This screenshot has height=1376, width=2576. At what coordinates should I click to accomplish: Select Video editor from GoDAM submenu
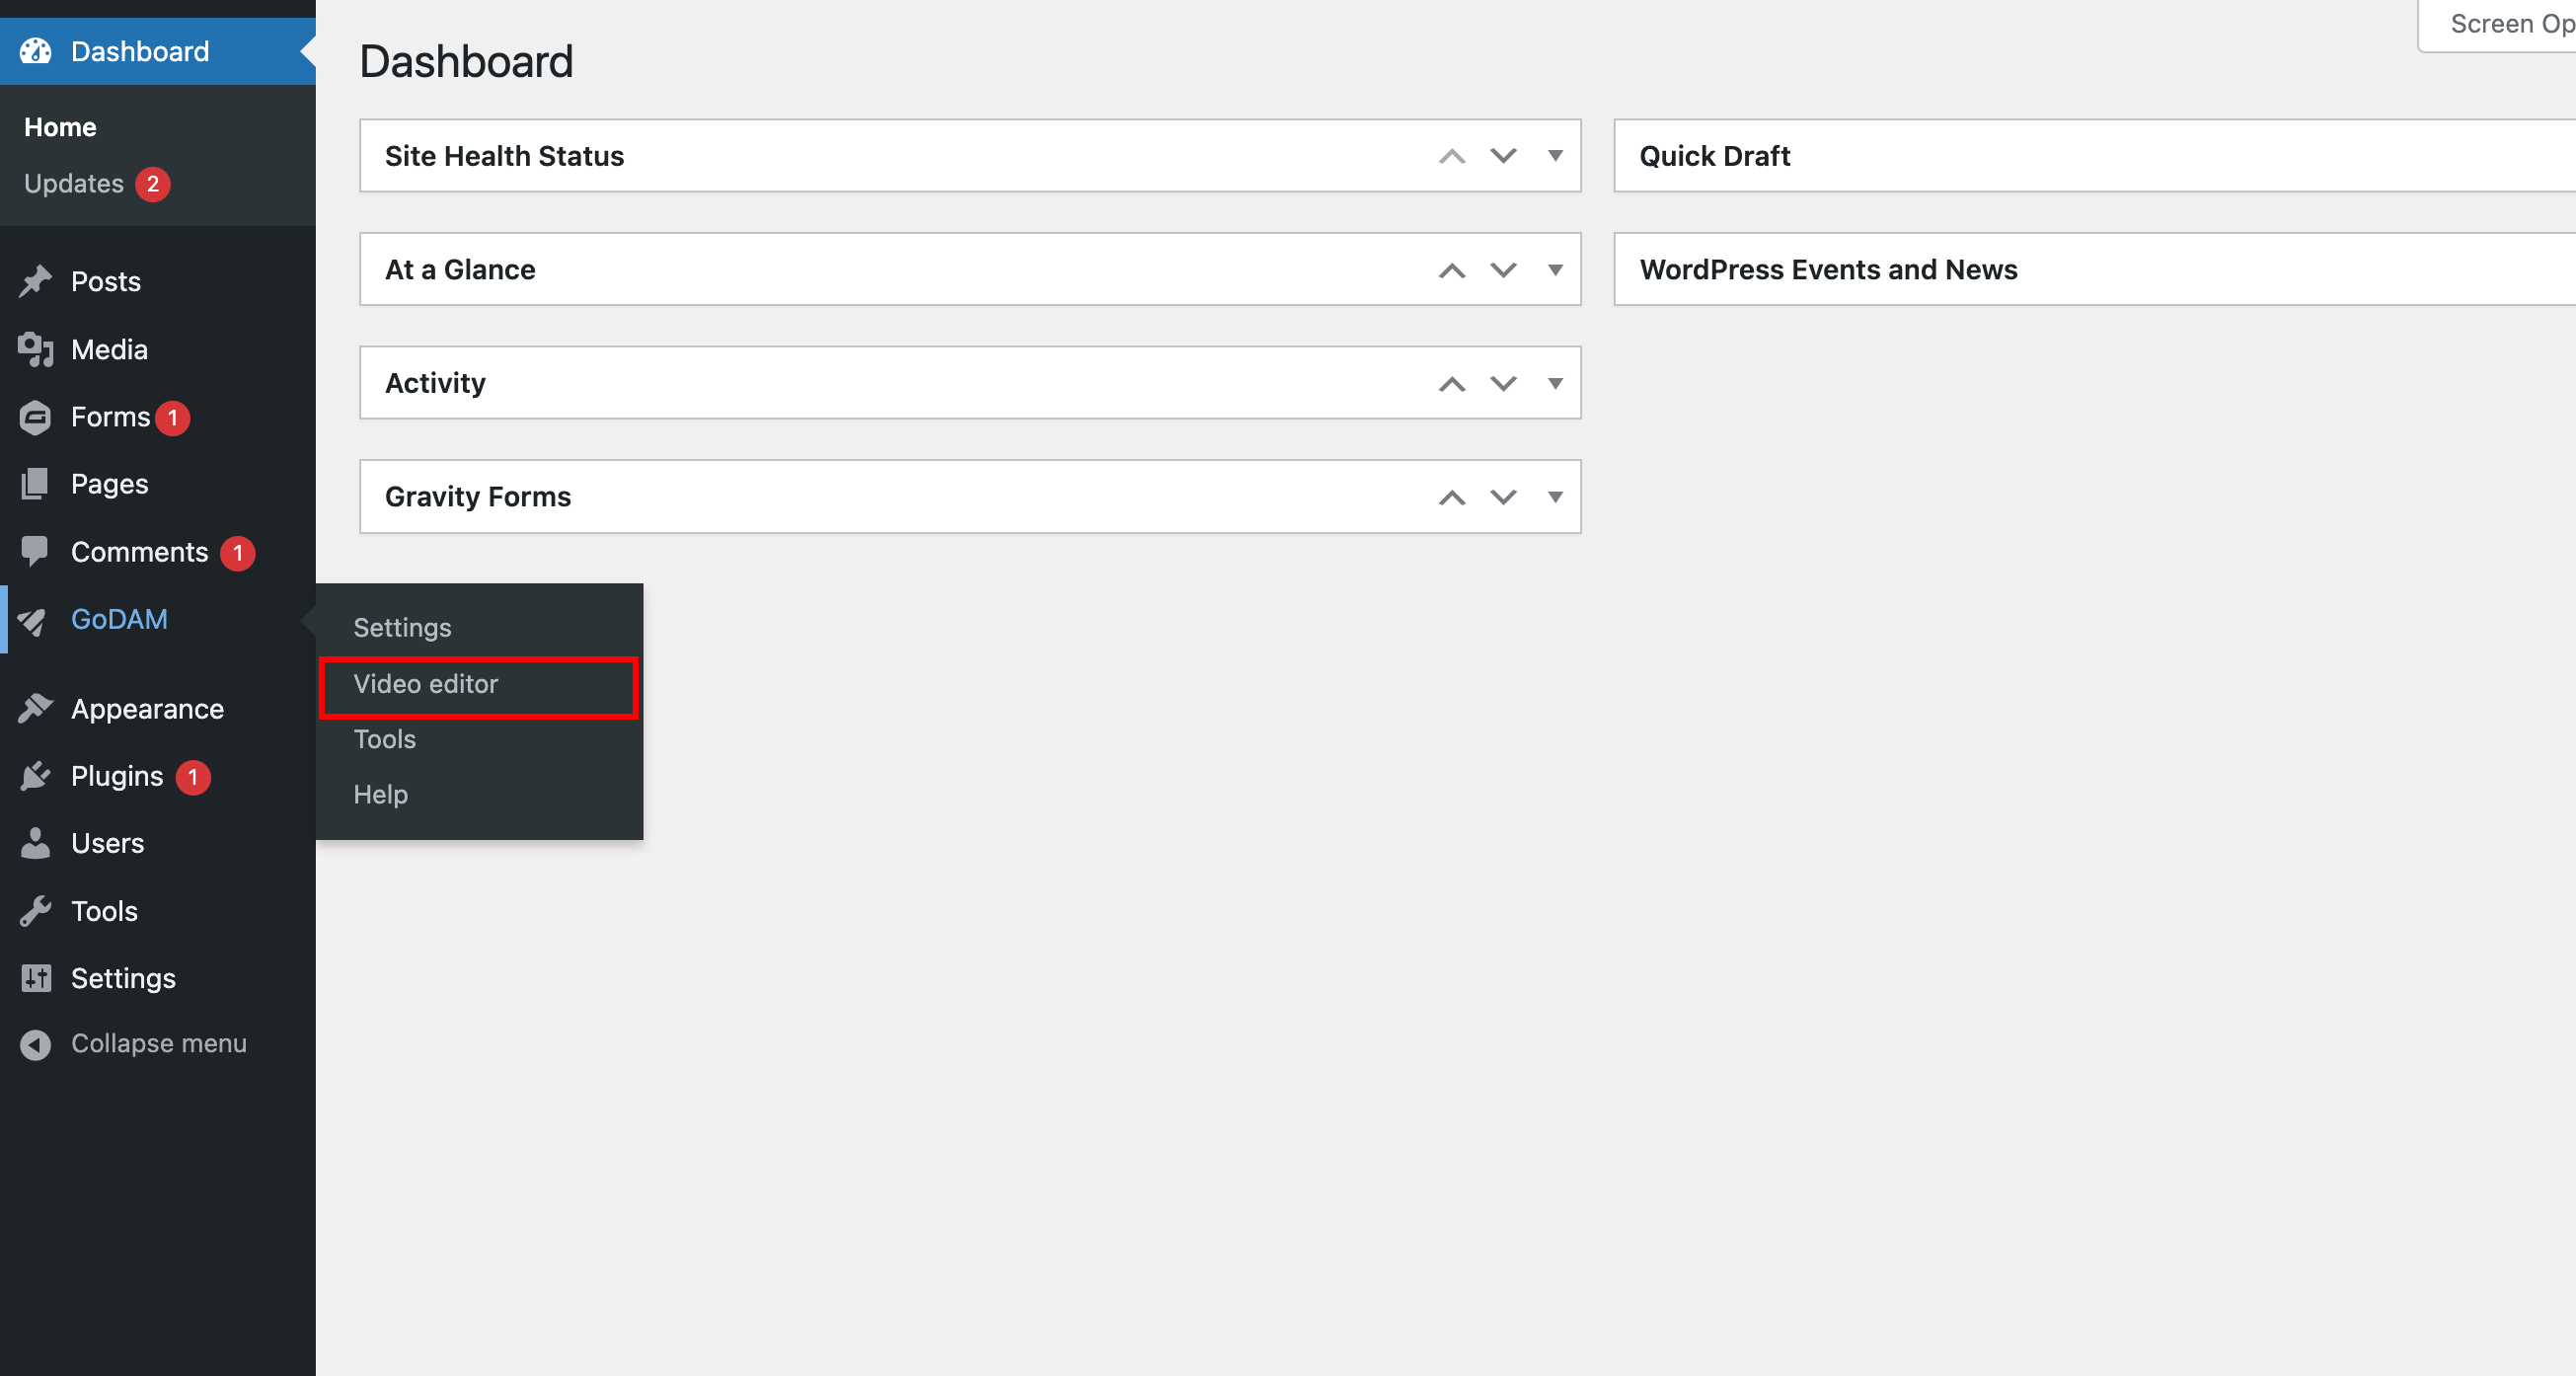click(x=425, y=685)
